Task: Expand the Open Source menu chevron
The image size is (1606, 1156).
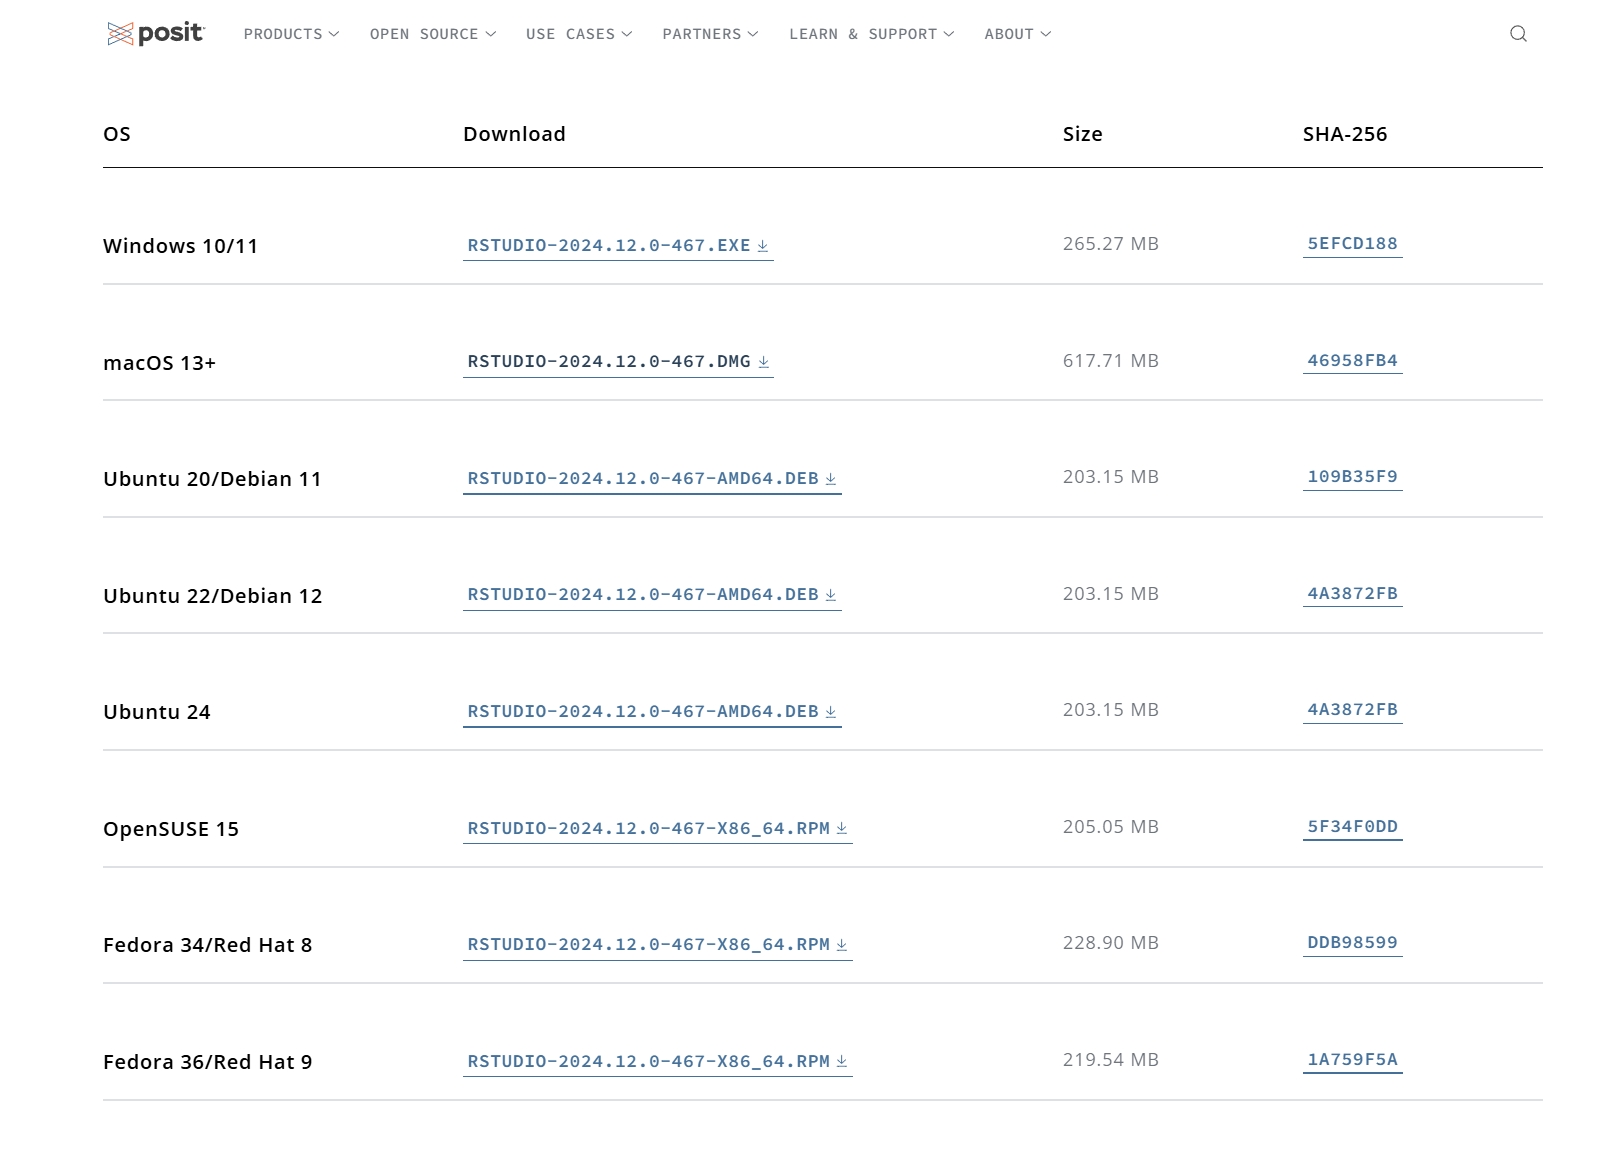Action: point(491,34)
